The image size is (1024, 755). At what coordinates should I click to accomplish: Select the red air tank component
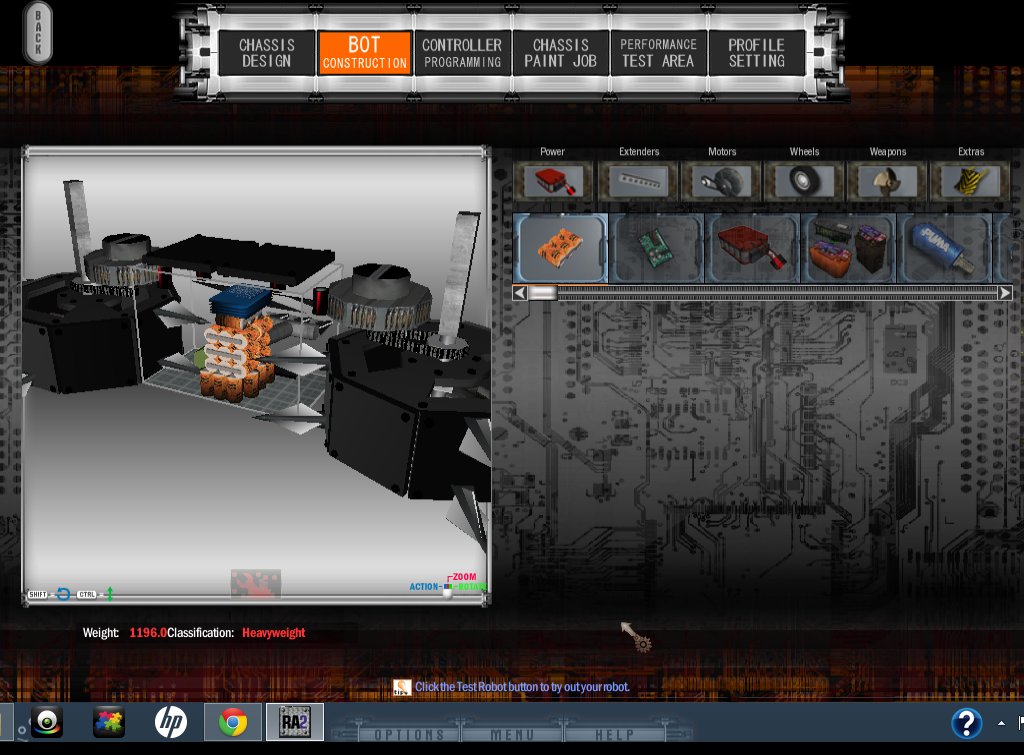pyautogui.click(x=752, y=248)
